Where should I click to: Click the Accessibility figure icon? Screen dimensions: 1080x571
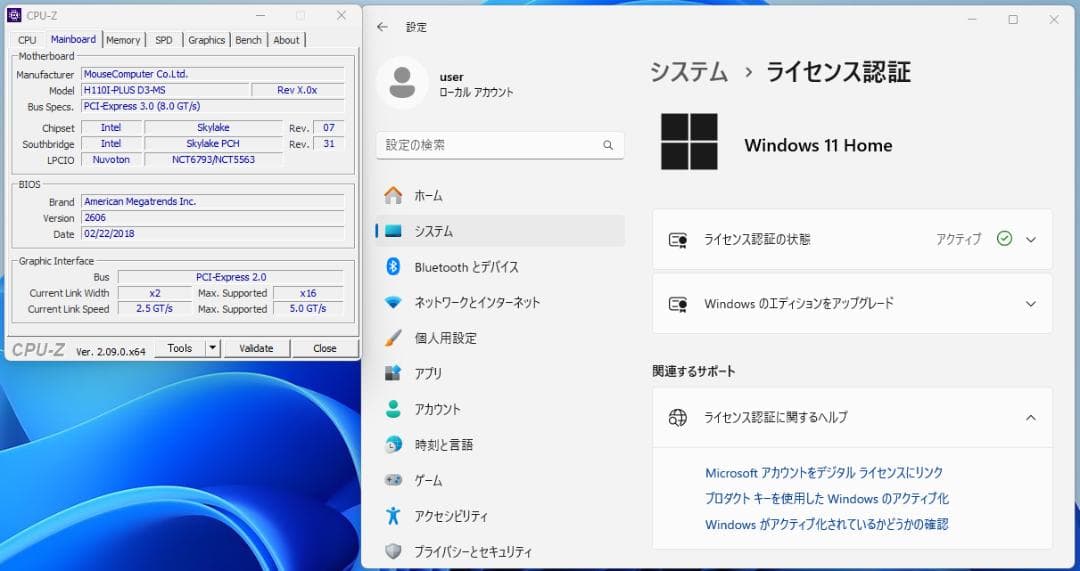(x=393, y=516)
